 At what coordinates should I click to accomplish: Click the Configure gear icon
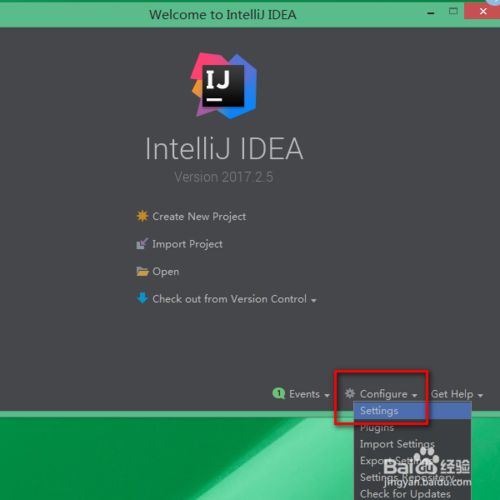350,394
